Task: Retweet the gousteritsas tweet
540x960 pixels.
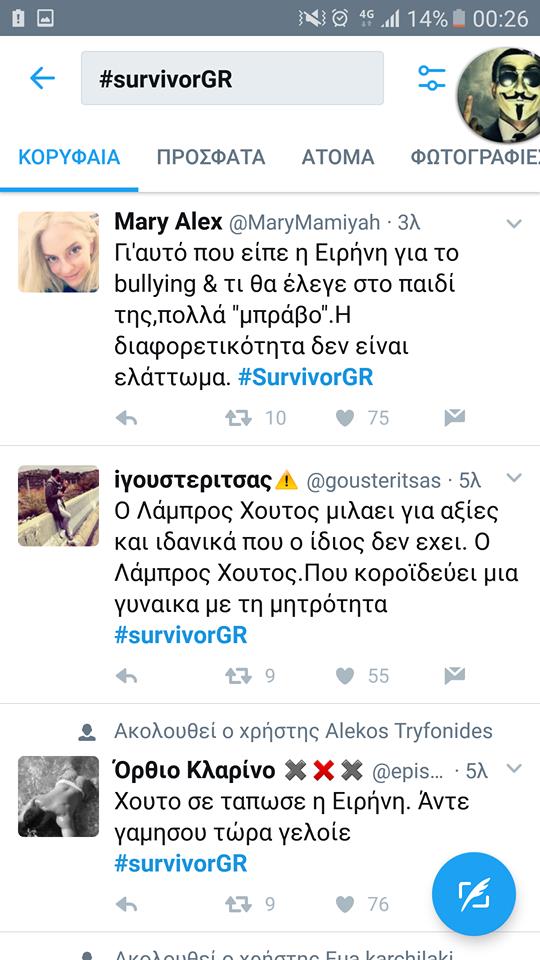Action: coord(238,676)
